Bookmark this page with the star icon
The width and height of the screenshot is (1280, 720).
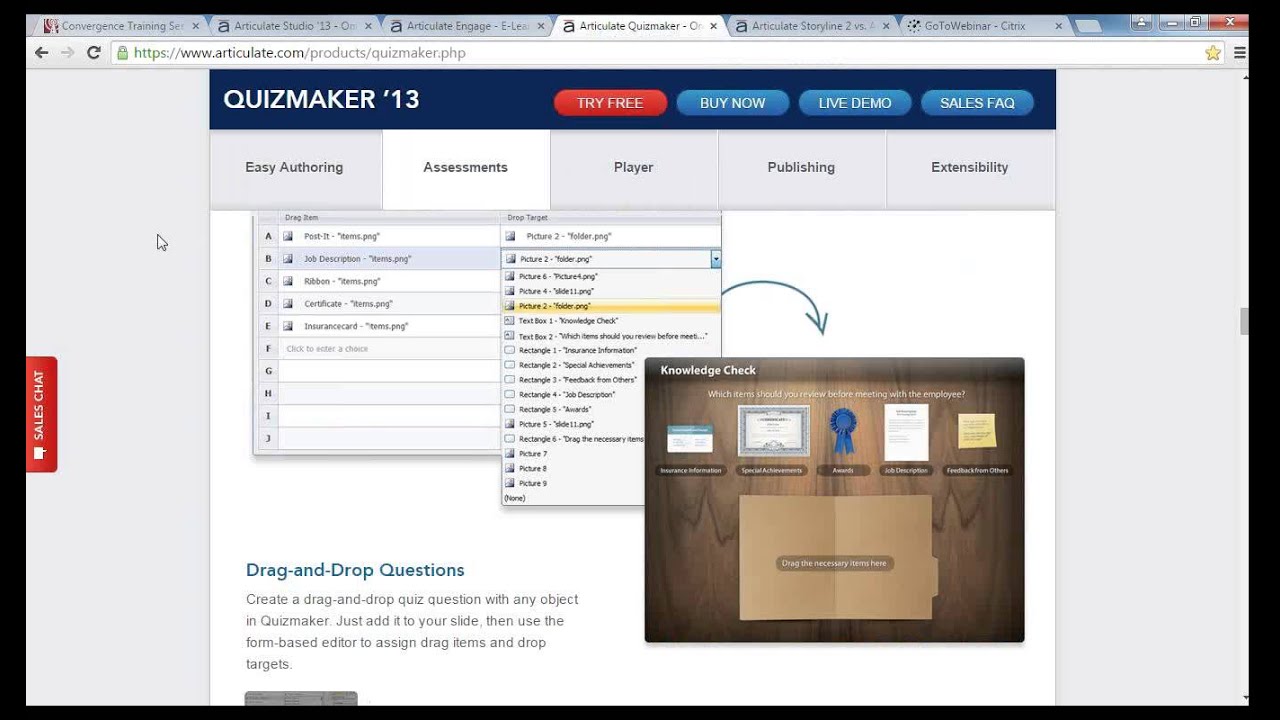pyautogui.click(x=1213, y=53)
